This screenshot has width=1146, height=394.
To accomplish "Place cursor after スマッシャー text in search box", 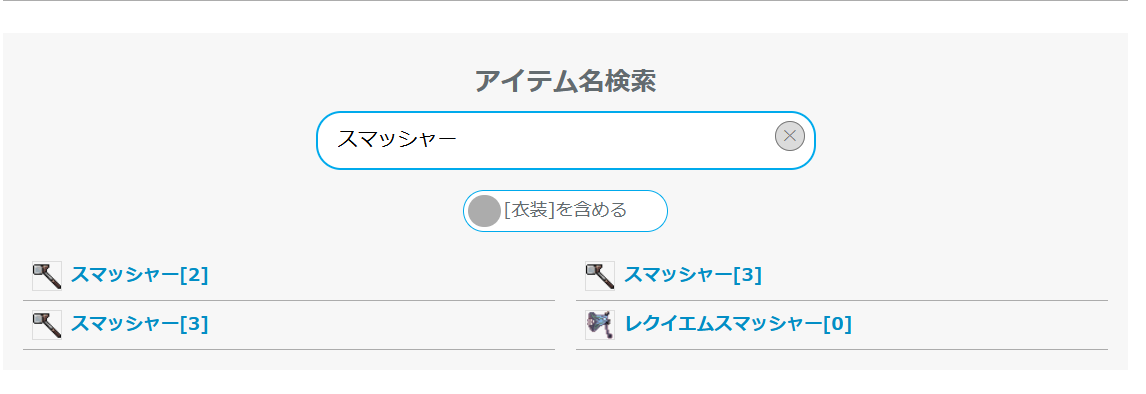I will click(x=459, y=140).
